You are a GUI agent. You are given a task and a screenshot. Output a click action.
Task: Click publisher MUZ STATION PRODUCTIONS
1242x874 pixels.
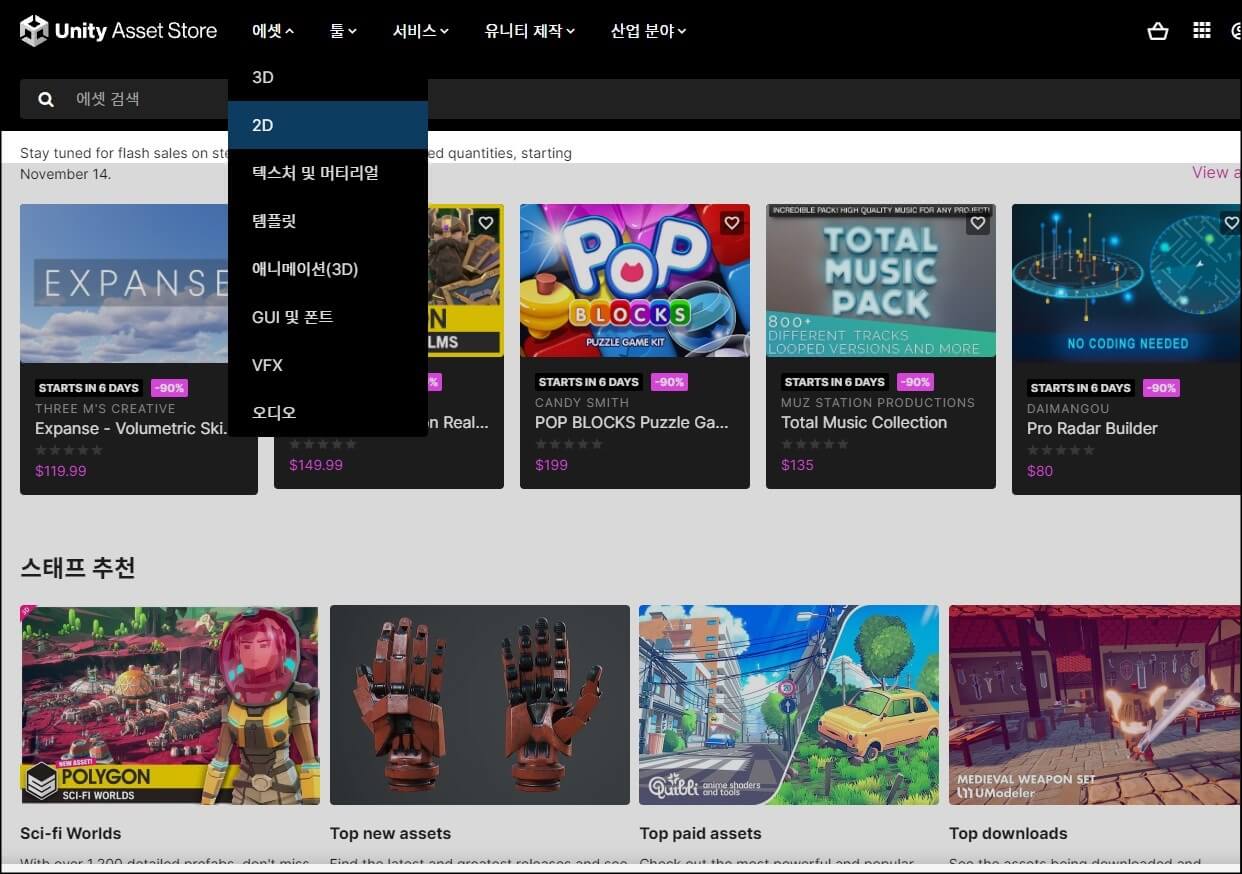point(878,402)
